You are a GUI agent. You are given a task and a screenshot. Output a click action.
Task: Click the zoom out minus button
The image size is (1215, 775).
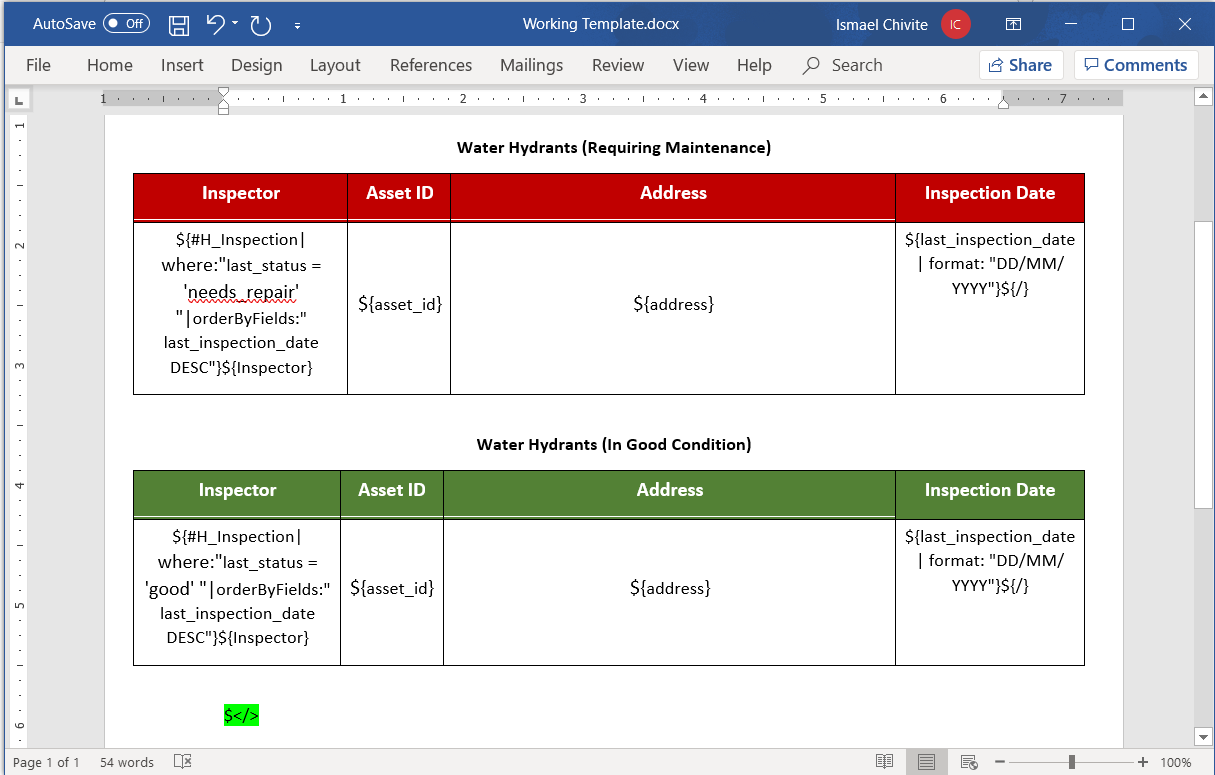coord(1000,762)
